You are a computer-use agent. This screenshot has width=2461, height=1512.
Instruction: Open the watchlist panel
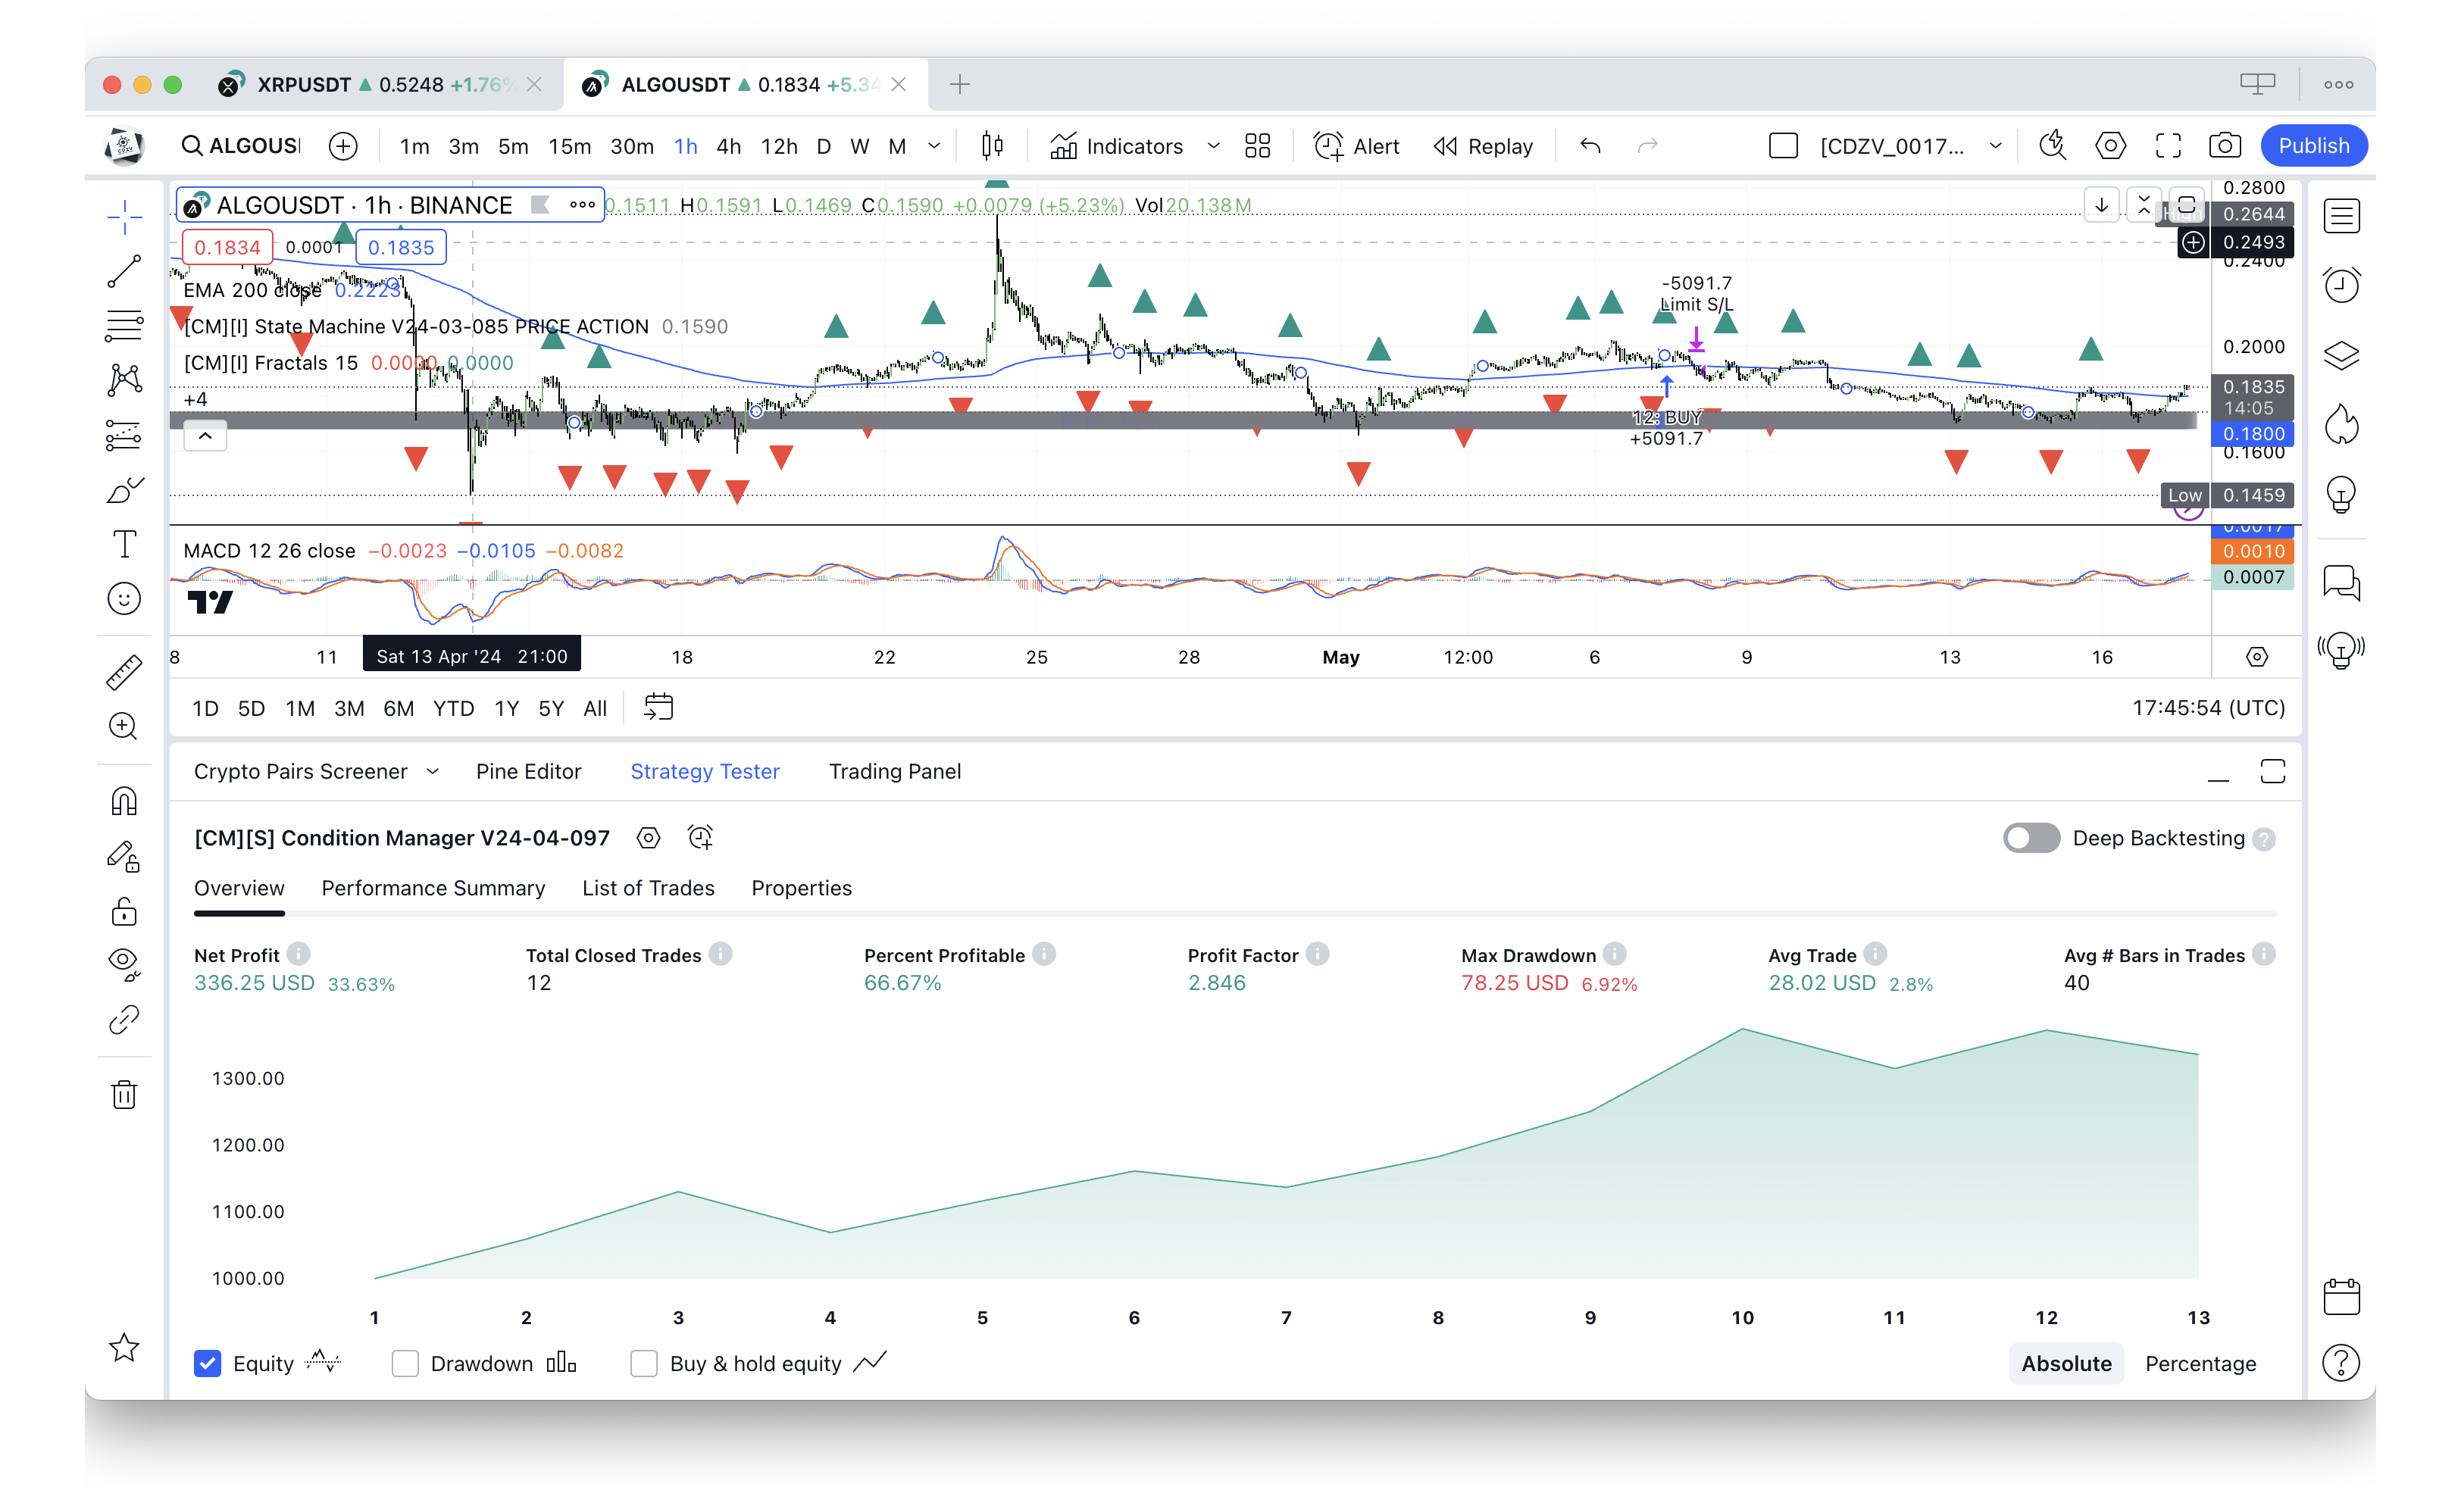click(x=2341, y=215)
